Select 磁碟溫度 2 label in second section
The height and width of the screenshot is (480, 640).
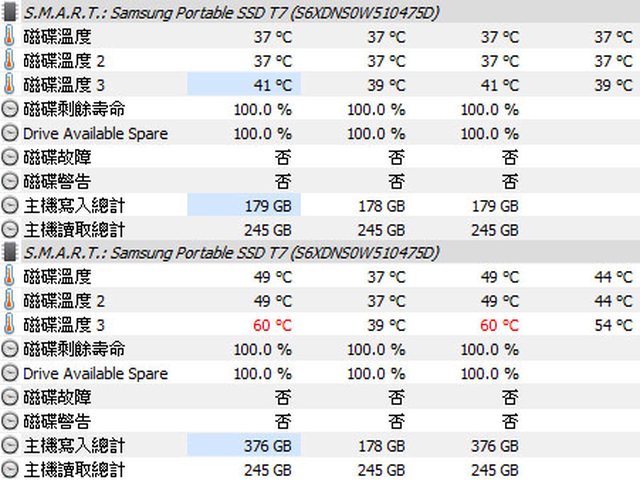coord(64,301)
